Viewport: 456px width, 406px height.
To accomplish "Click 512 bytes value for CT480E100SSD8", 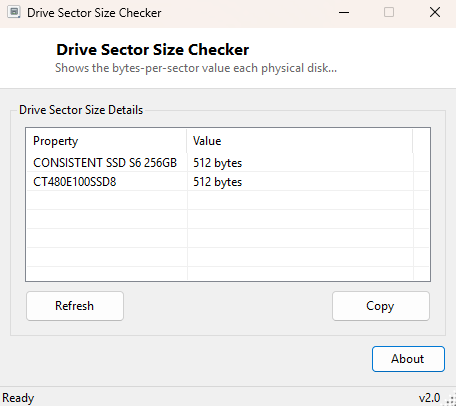I will pyautogui.click(x=218, y=182).
